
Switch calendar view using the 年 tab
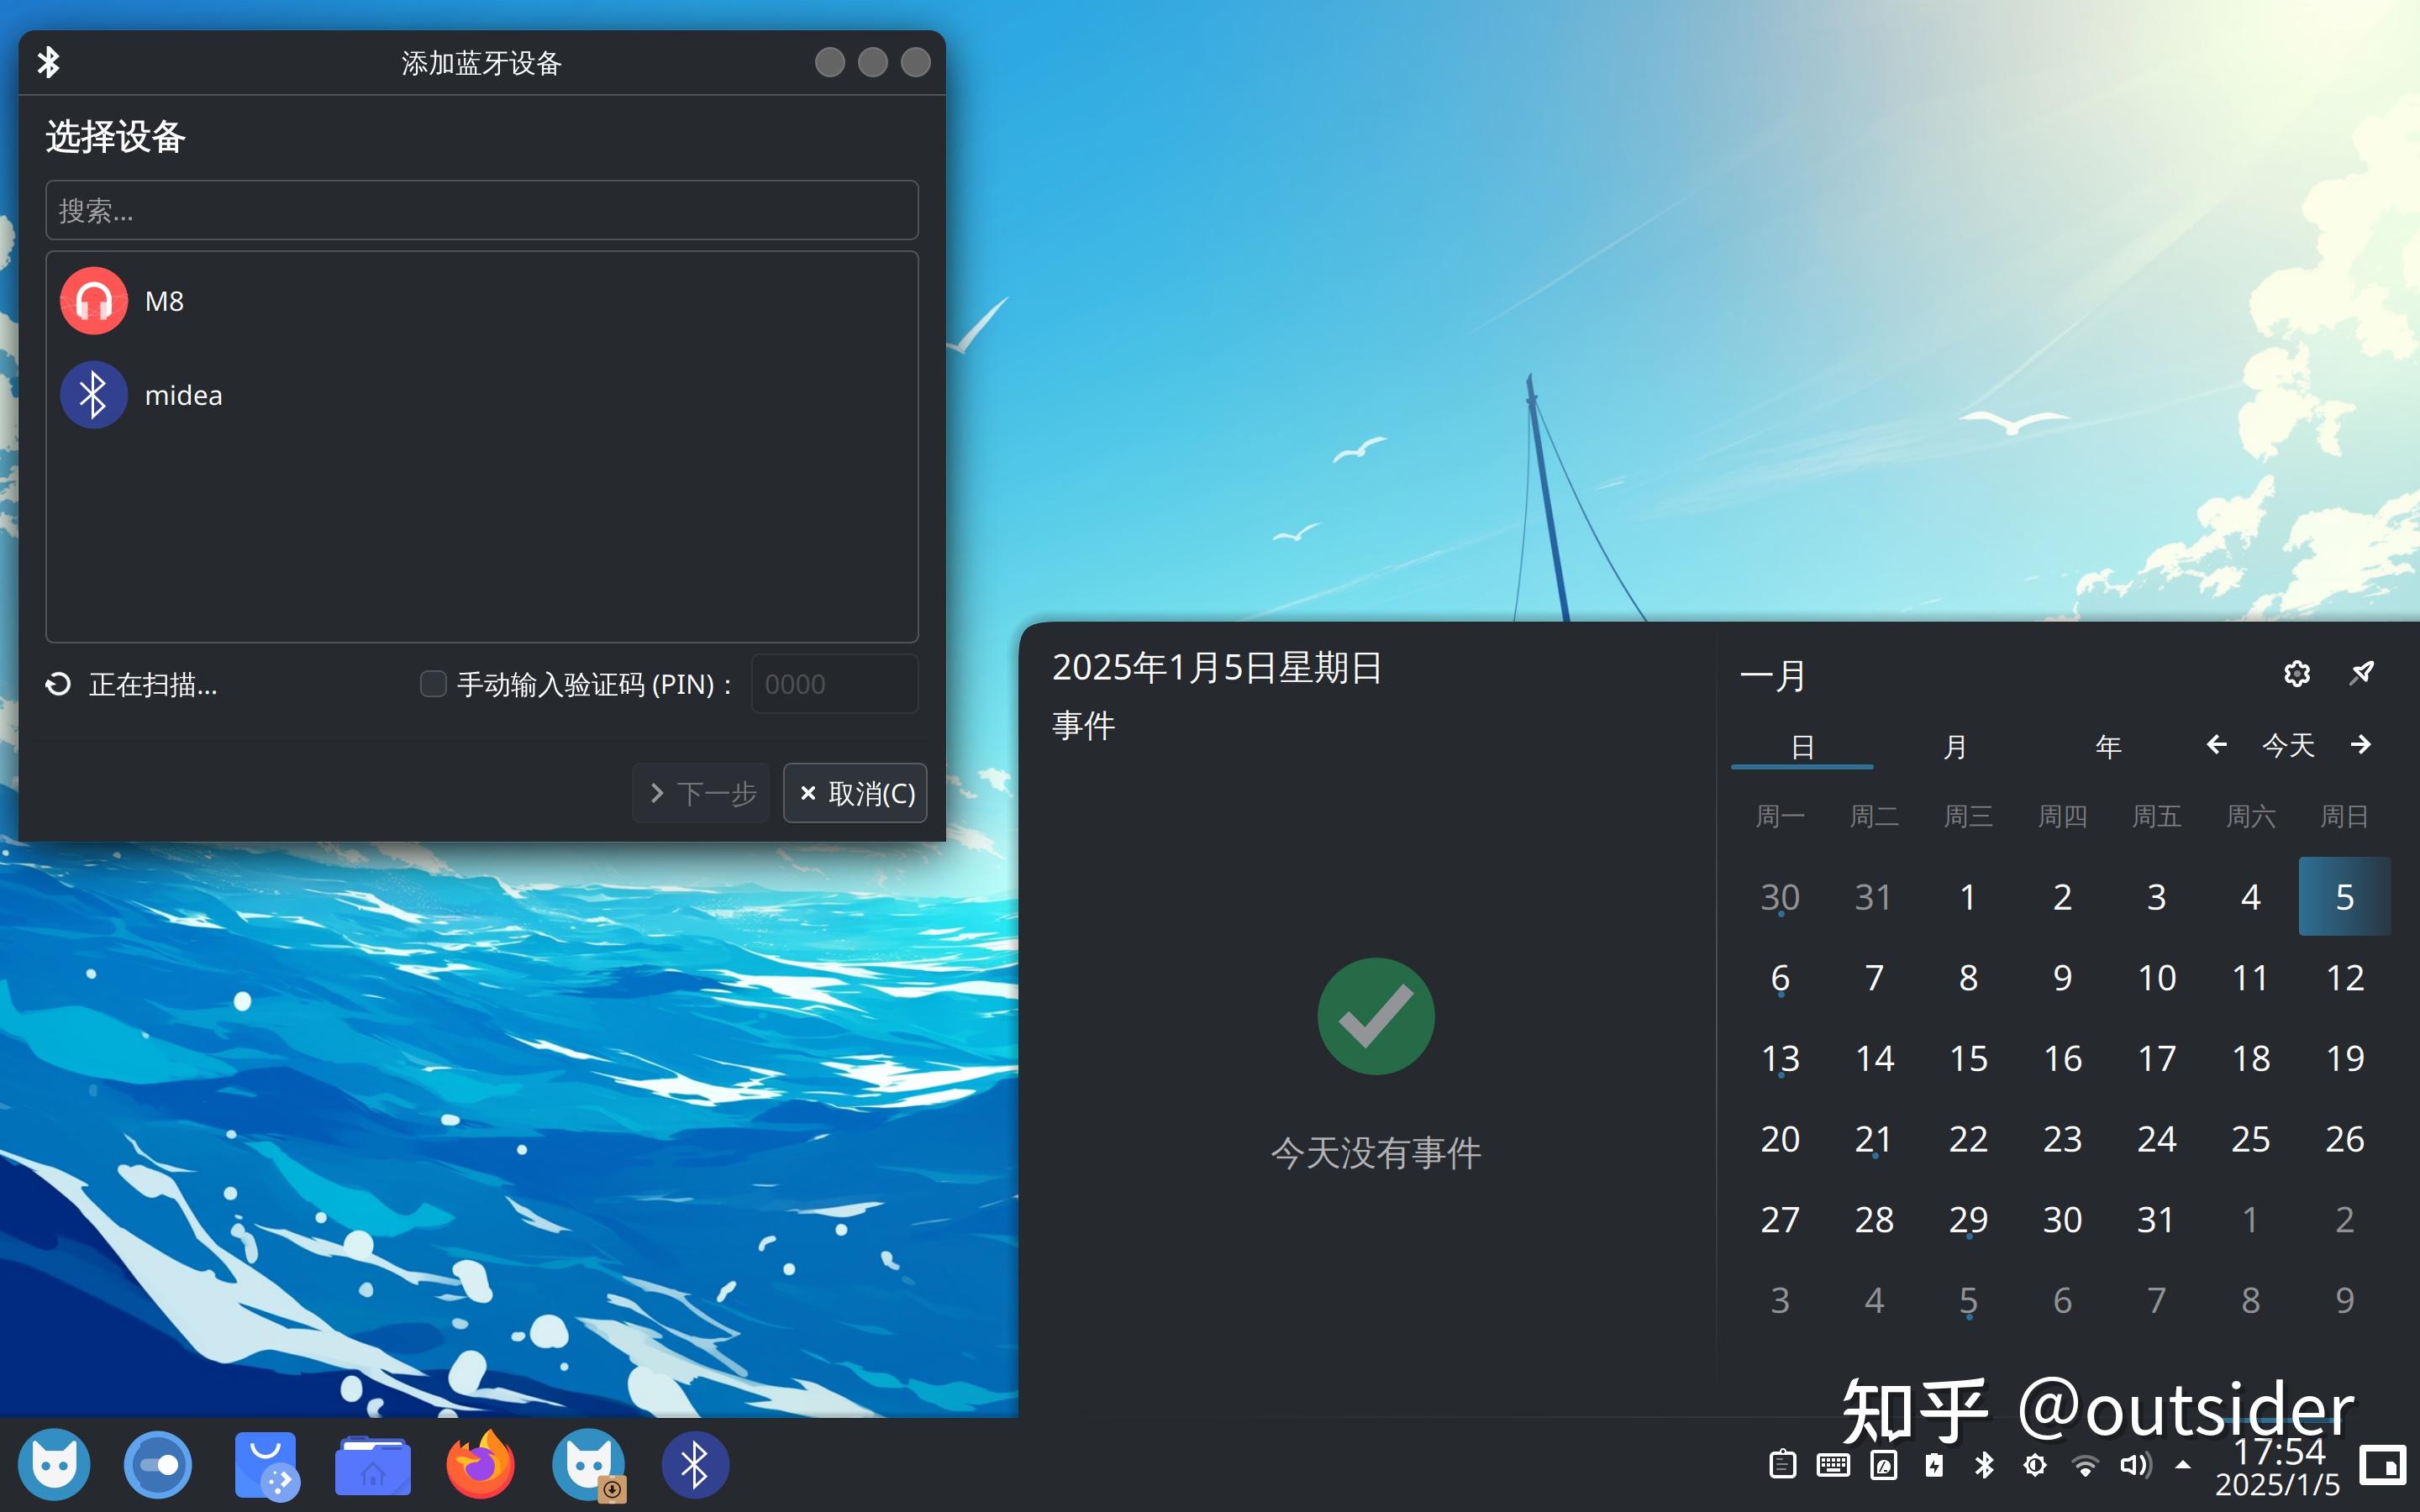[2107, 746]
